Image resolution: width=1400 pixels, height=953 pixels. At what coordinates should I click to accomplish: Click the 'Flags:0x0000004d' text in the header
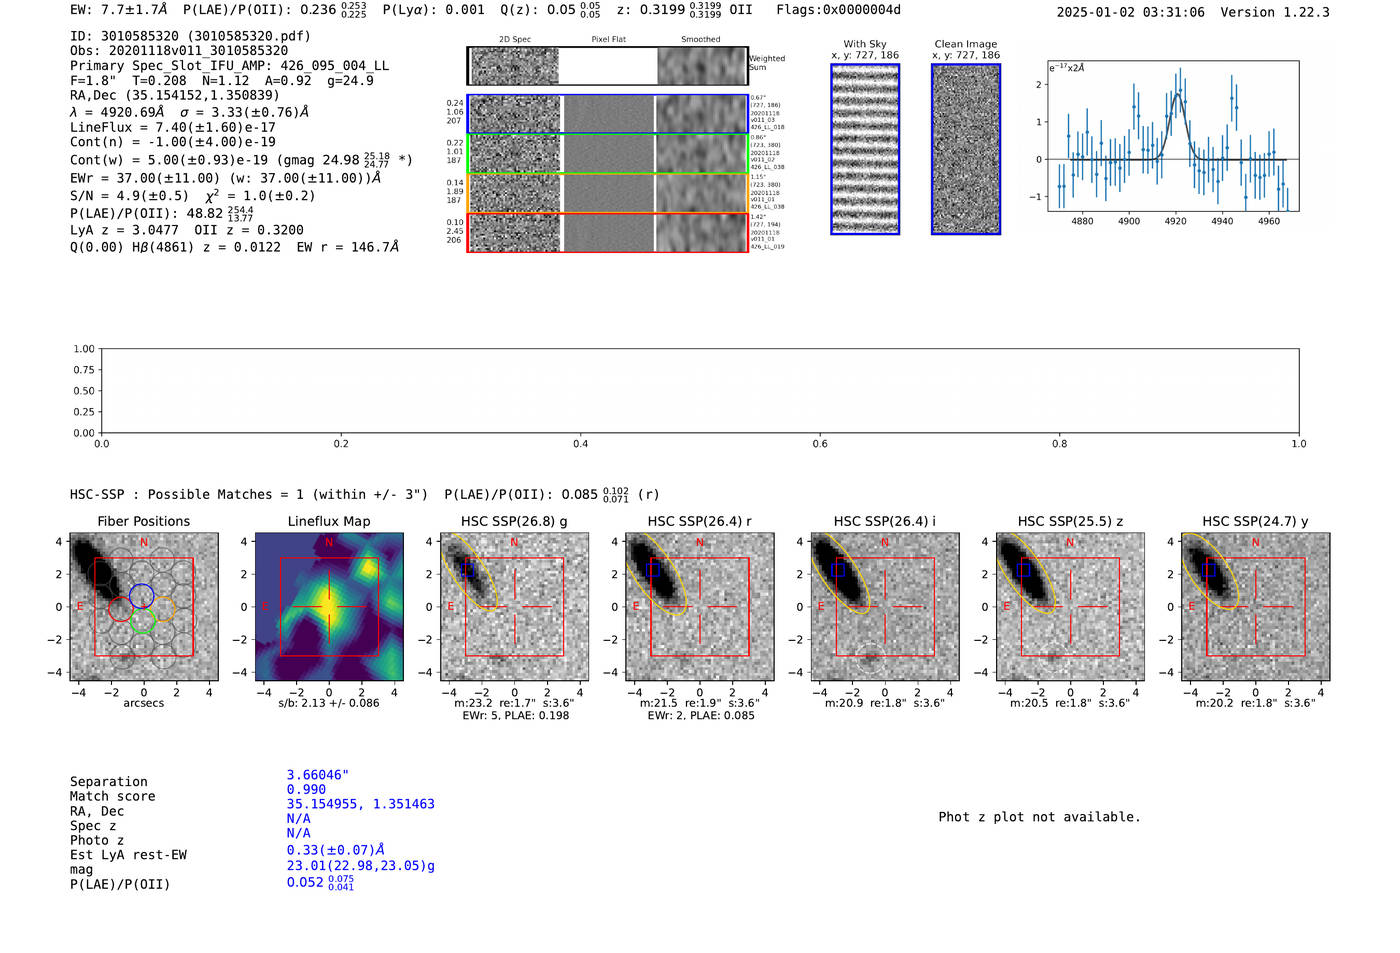838,10
